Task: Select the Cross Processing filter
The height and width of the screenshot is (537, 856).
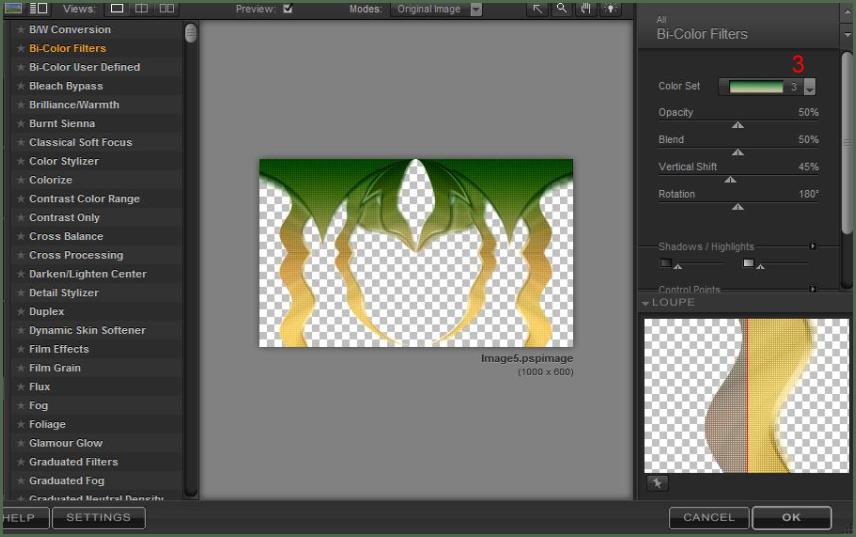Action: (x=76, y=255)
